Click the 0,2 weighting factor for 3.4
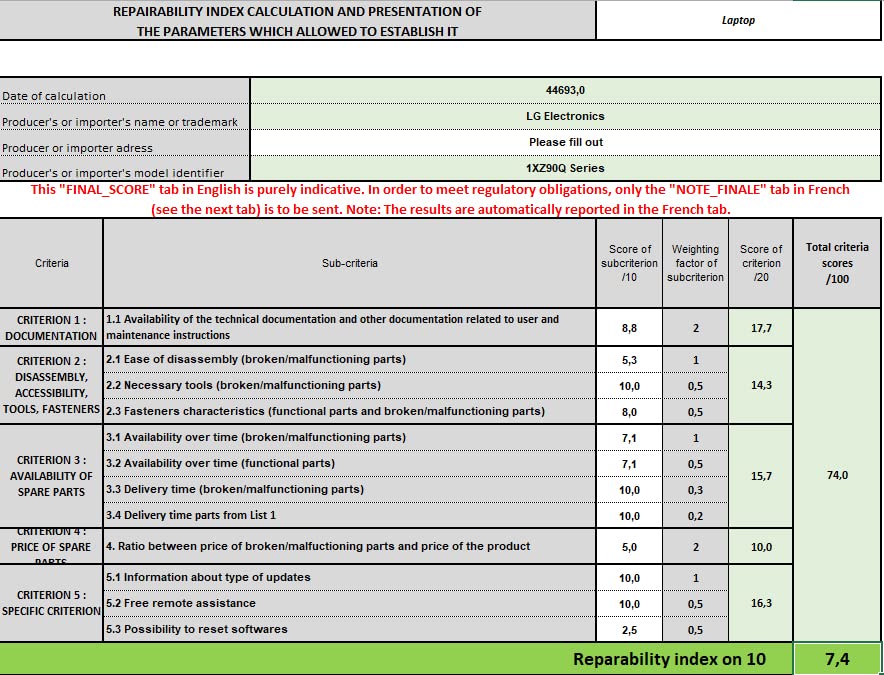Image resolution: width=884 pixels, height=675 pixels. pos(695,516)
